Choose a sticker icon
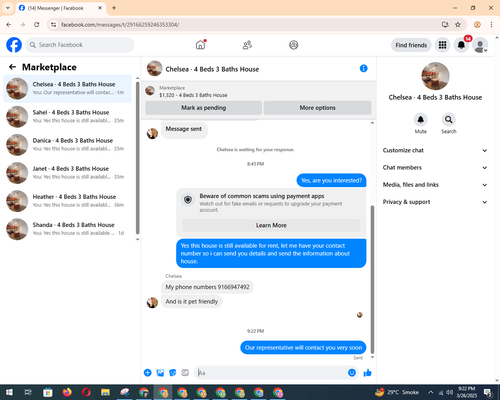The image size is (500, 400). click(x=173, y=373)
